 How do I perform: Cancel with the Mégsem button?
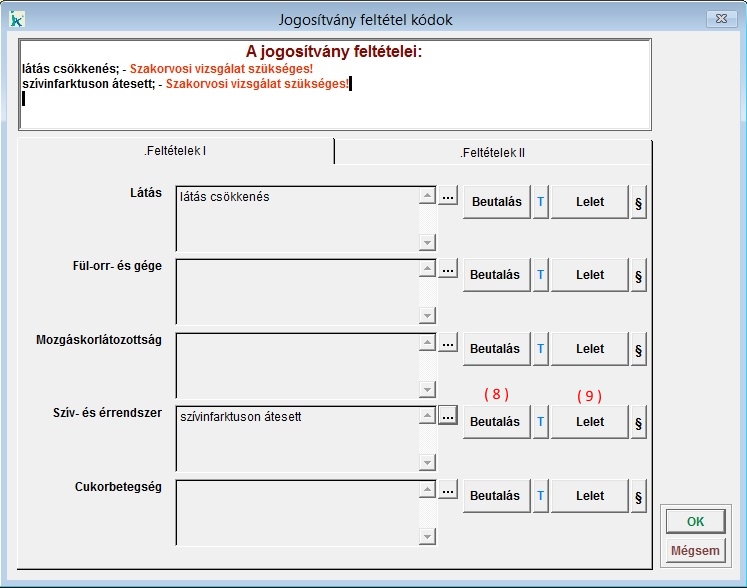(695, 550)
